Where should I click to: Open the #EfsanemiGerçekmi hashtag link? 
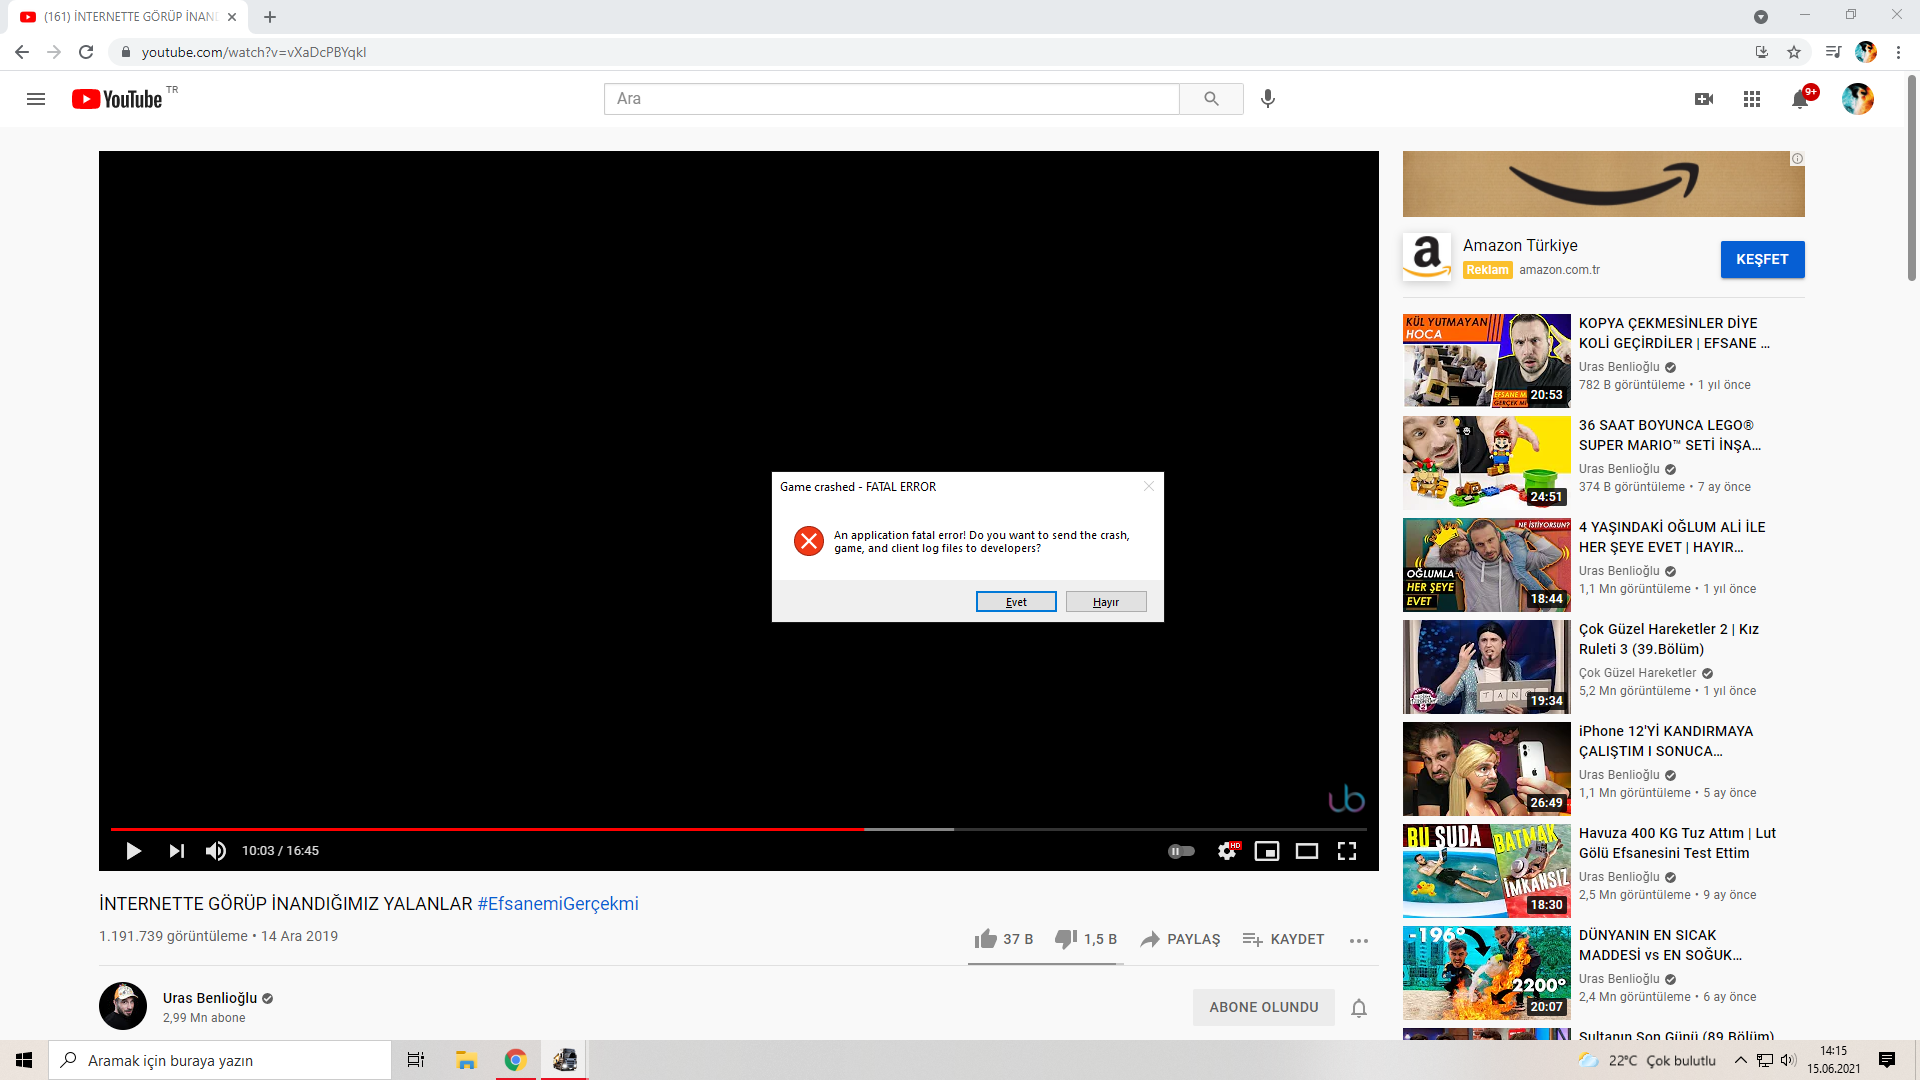tap(558, 904)
